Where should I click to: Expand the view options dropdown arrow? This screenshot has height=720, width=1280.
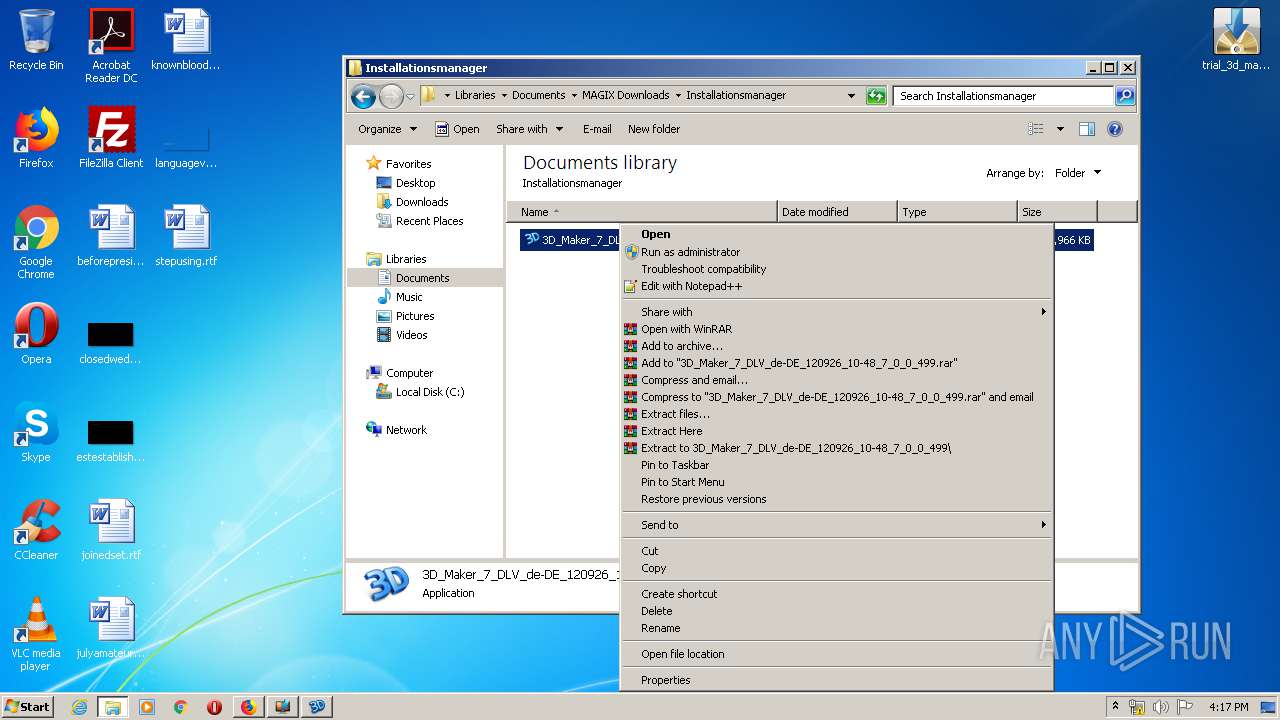pos(1060,129)
